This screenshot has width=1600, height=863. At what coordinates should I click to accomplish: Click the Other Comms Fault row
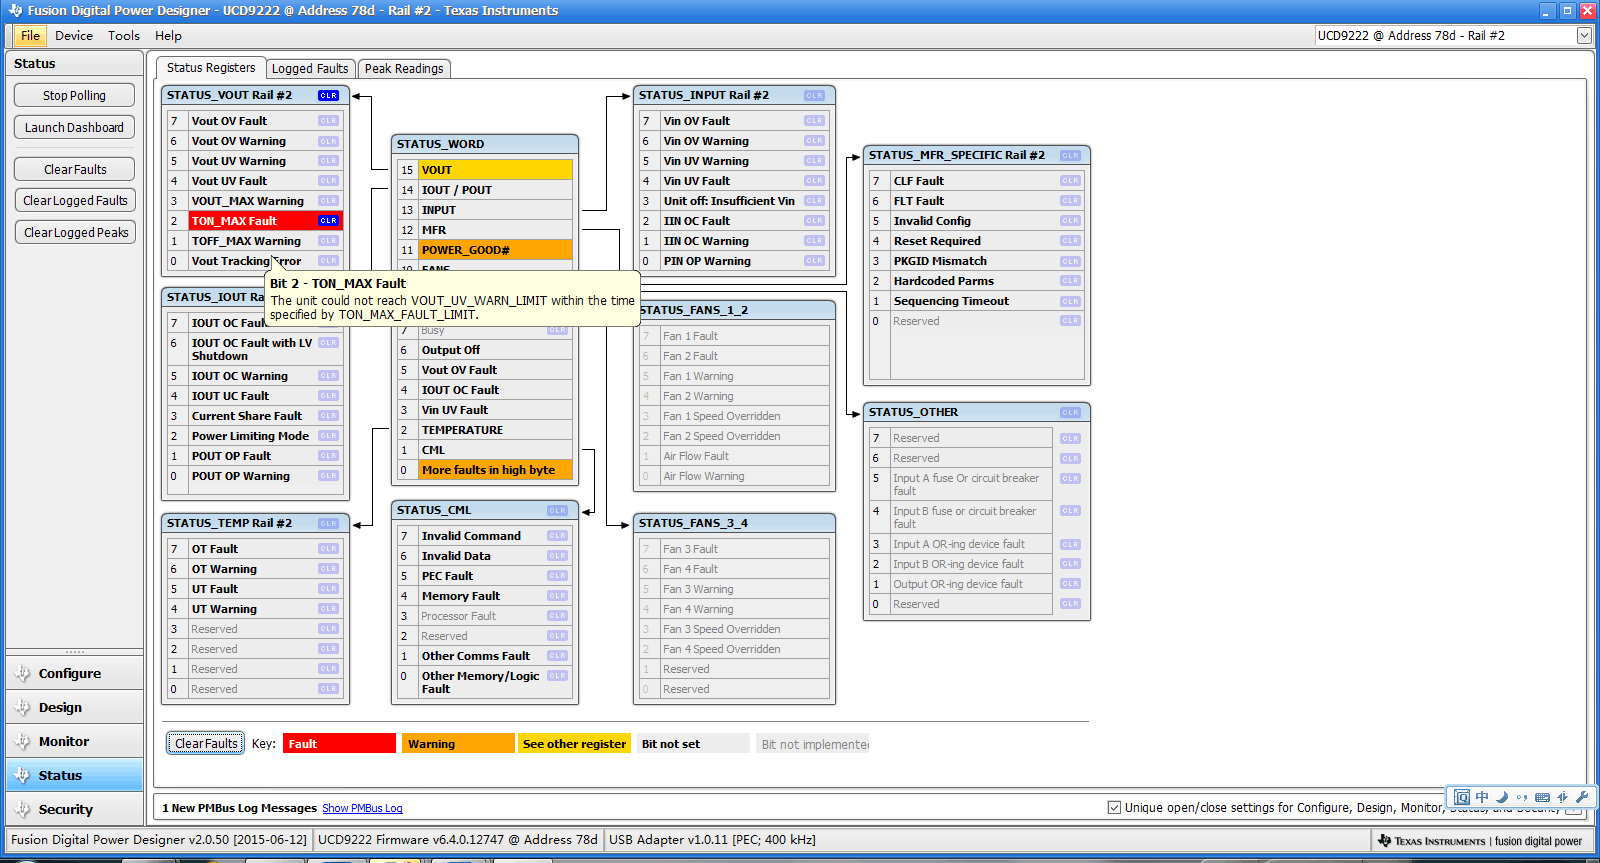pyautogui.click(x=485, y=656)
